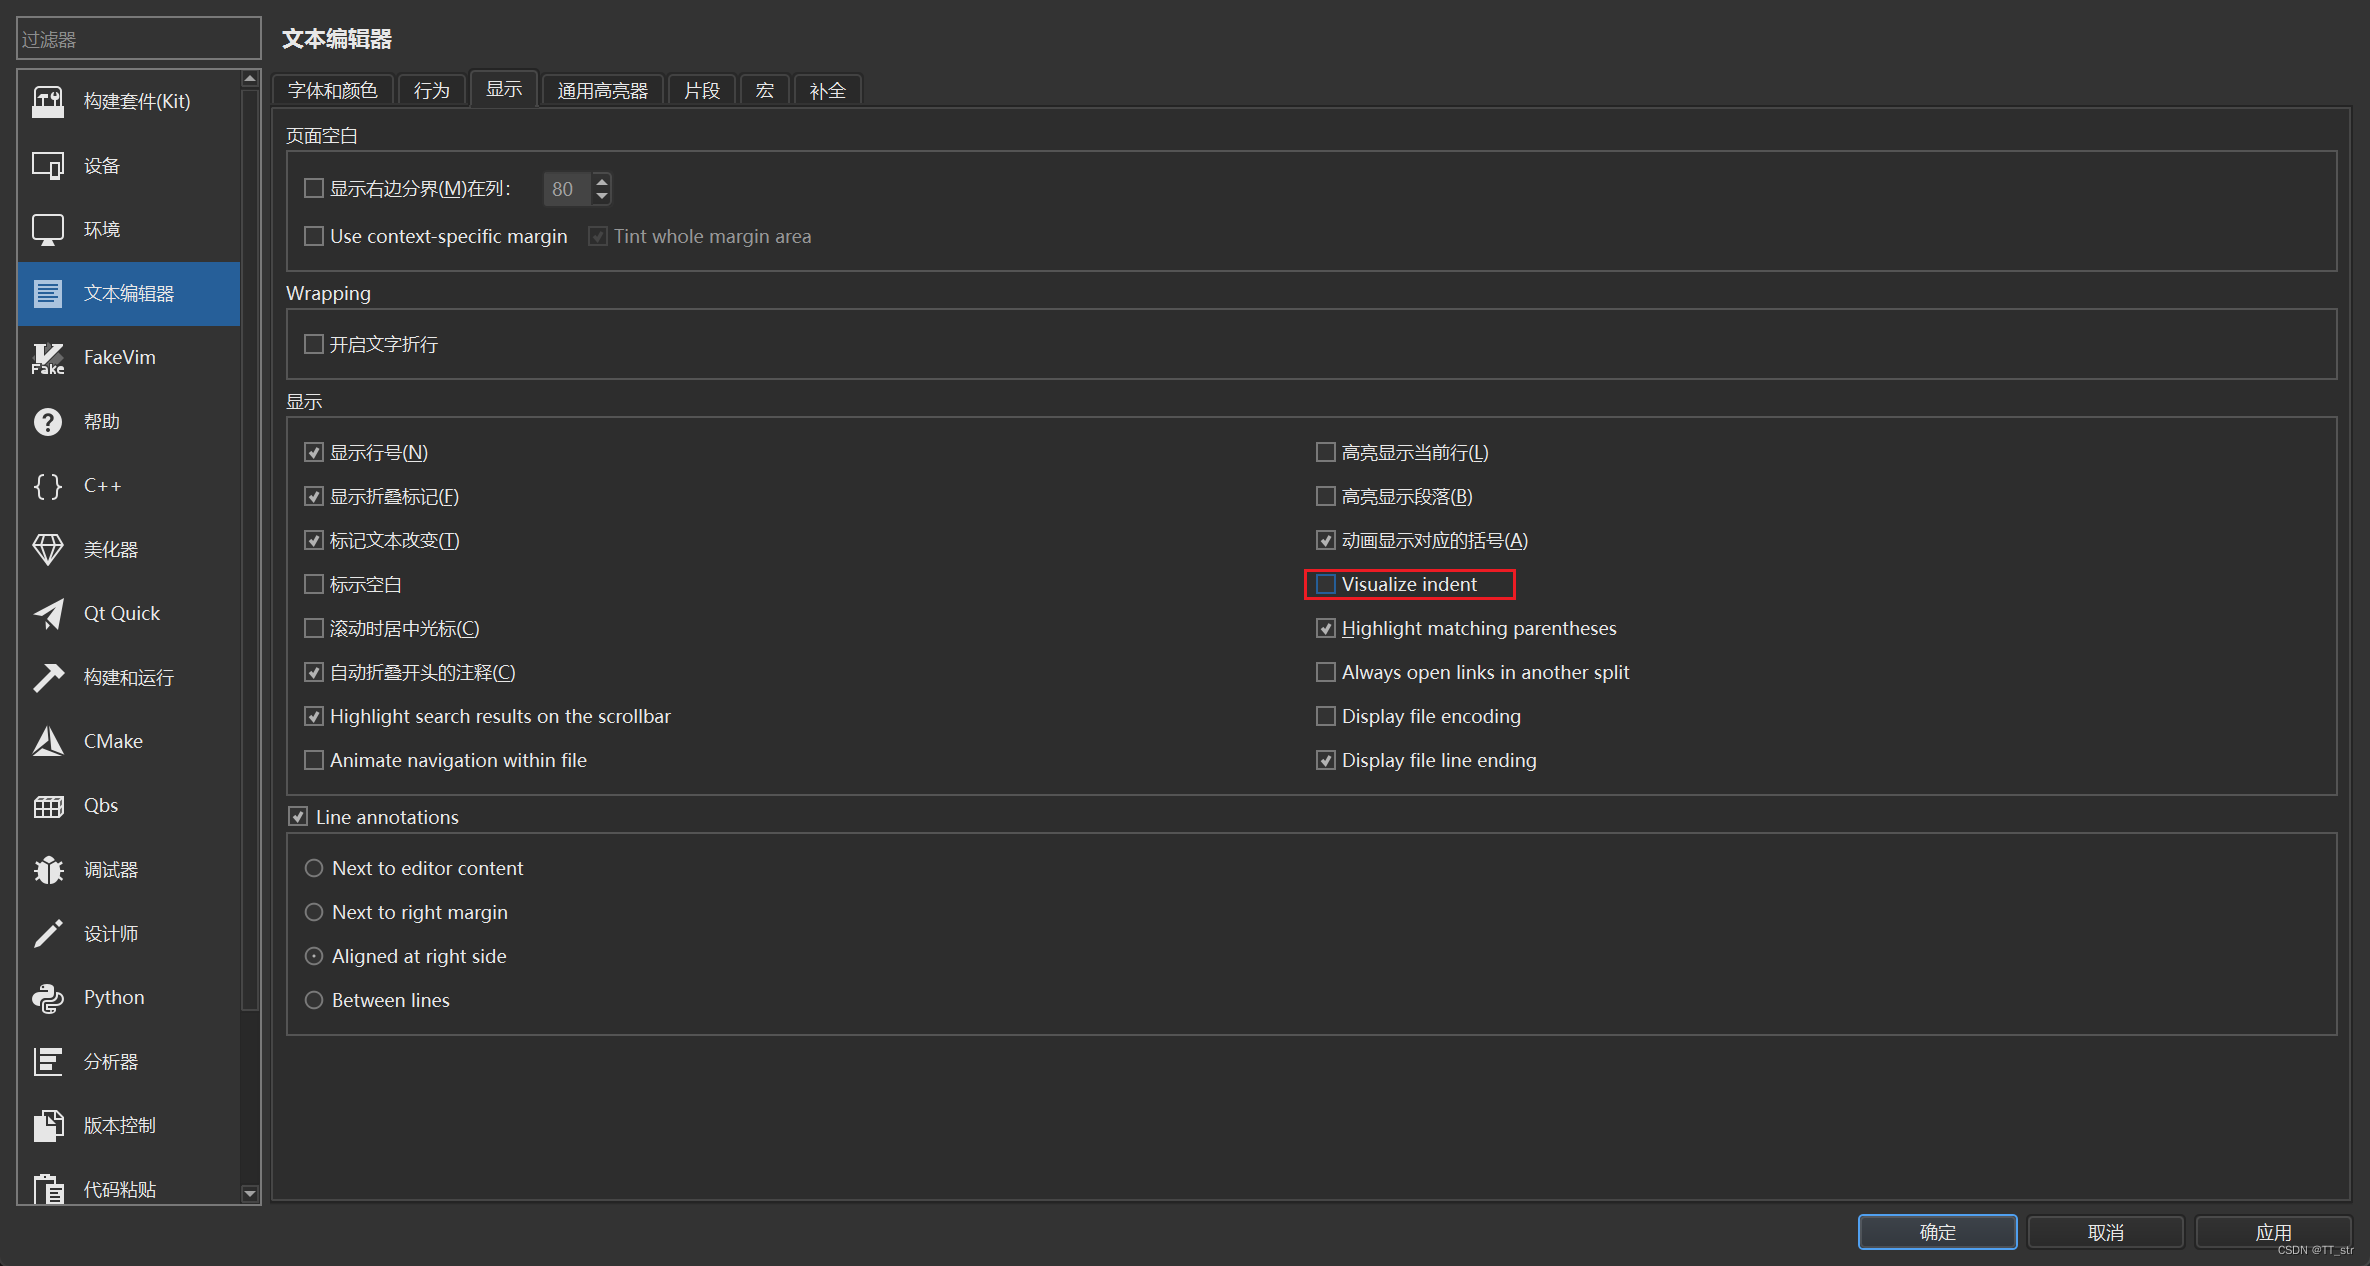Uncheck 显示行号(N) line numbers
This screenshot has height=1266, width=2370.
[314, 452]
